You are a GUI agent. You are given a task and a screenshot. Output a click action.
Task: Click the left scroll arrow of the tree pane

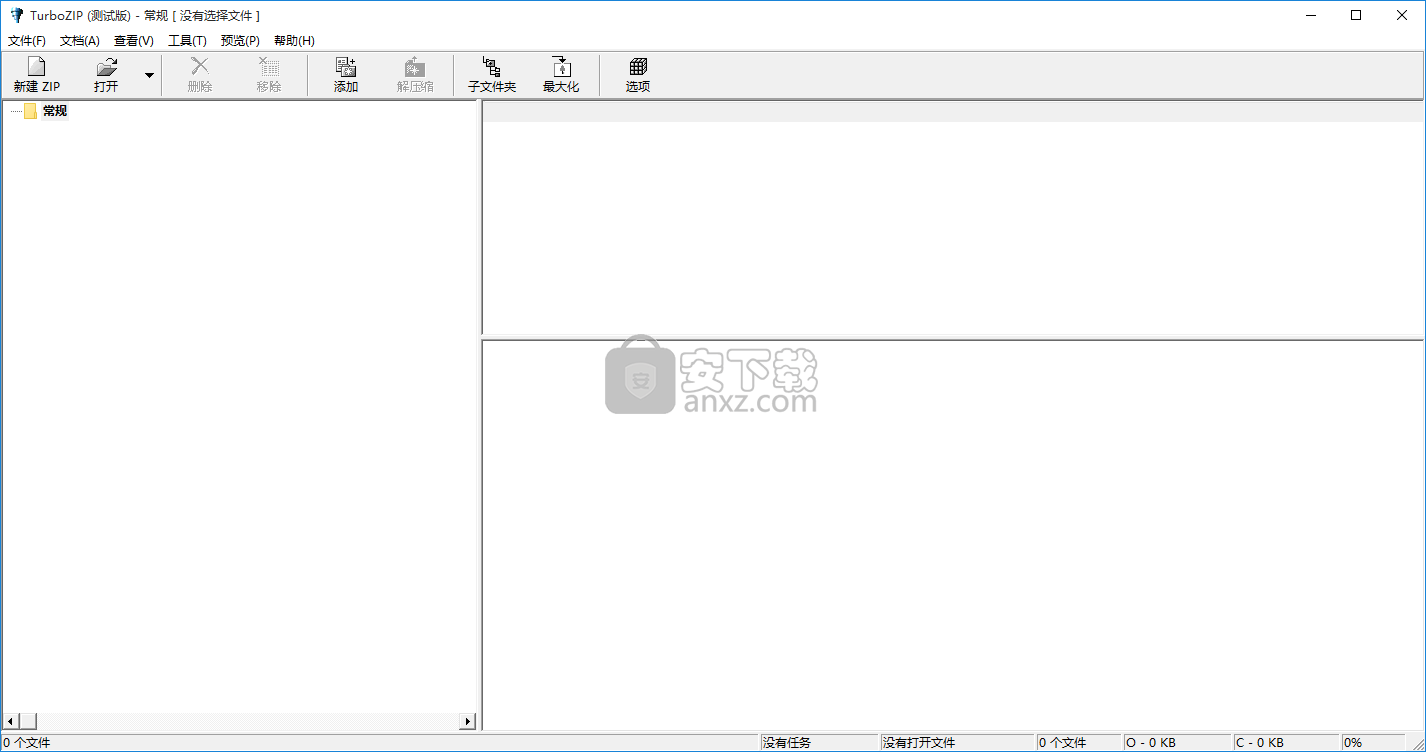[x=10, y=721]
